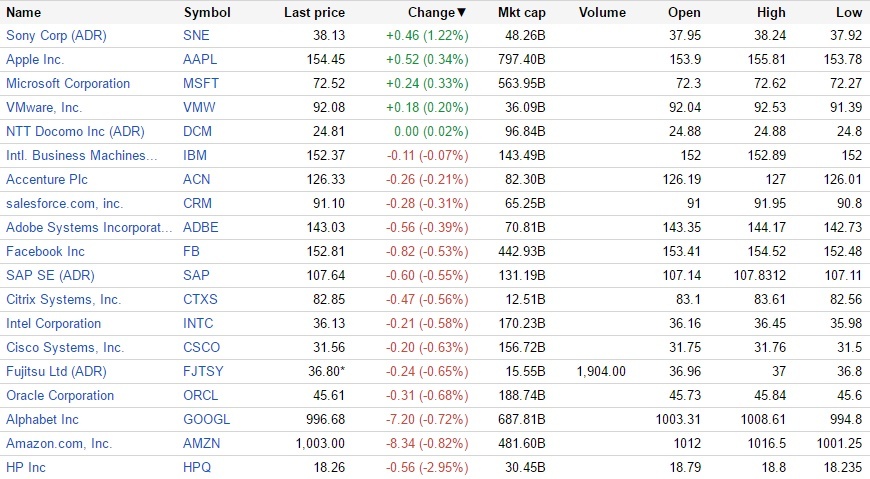
Task: Open the Intel Corporation link
Action: (x=53, y=324)
